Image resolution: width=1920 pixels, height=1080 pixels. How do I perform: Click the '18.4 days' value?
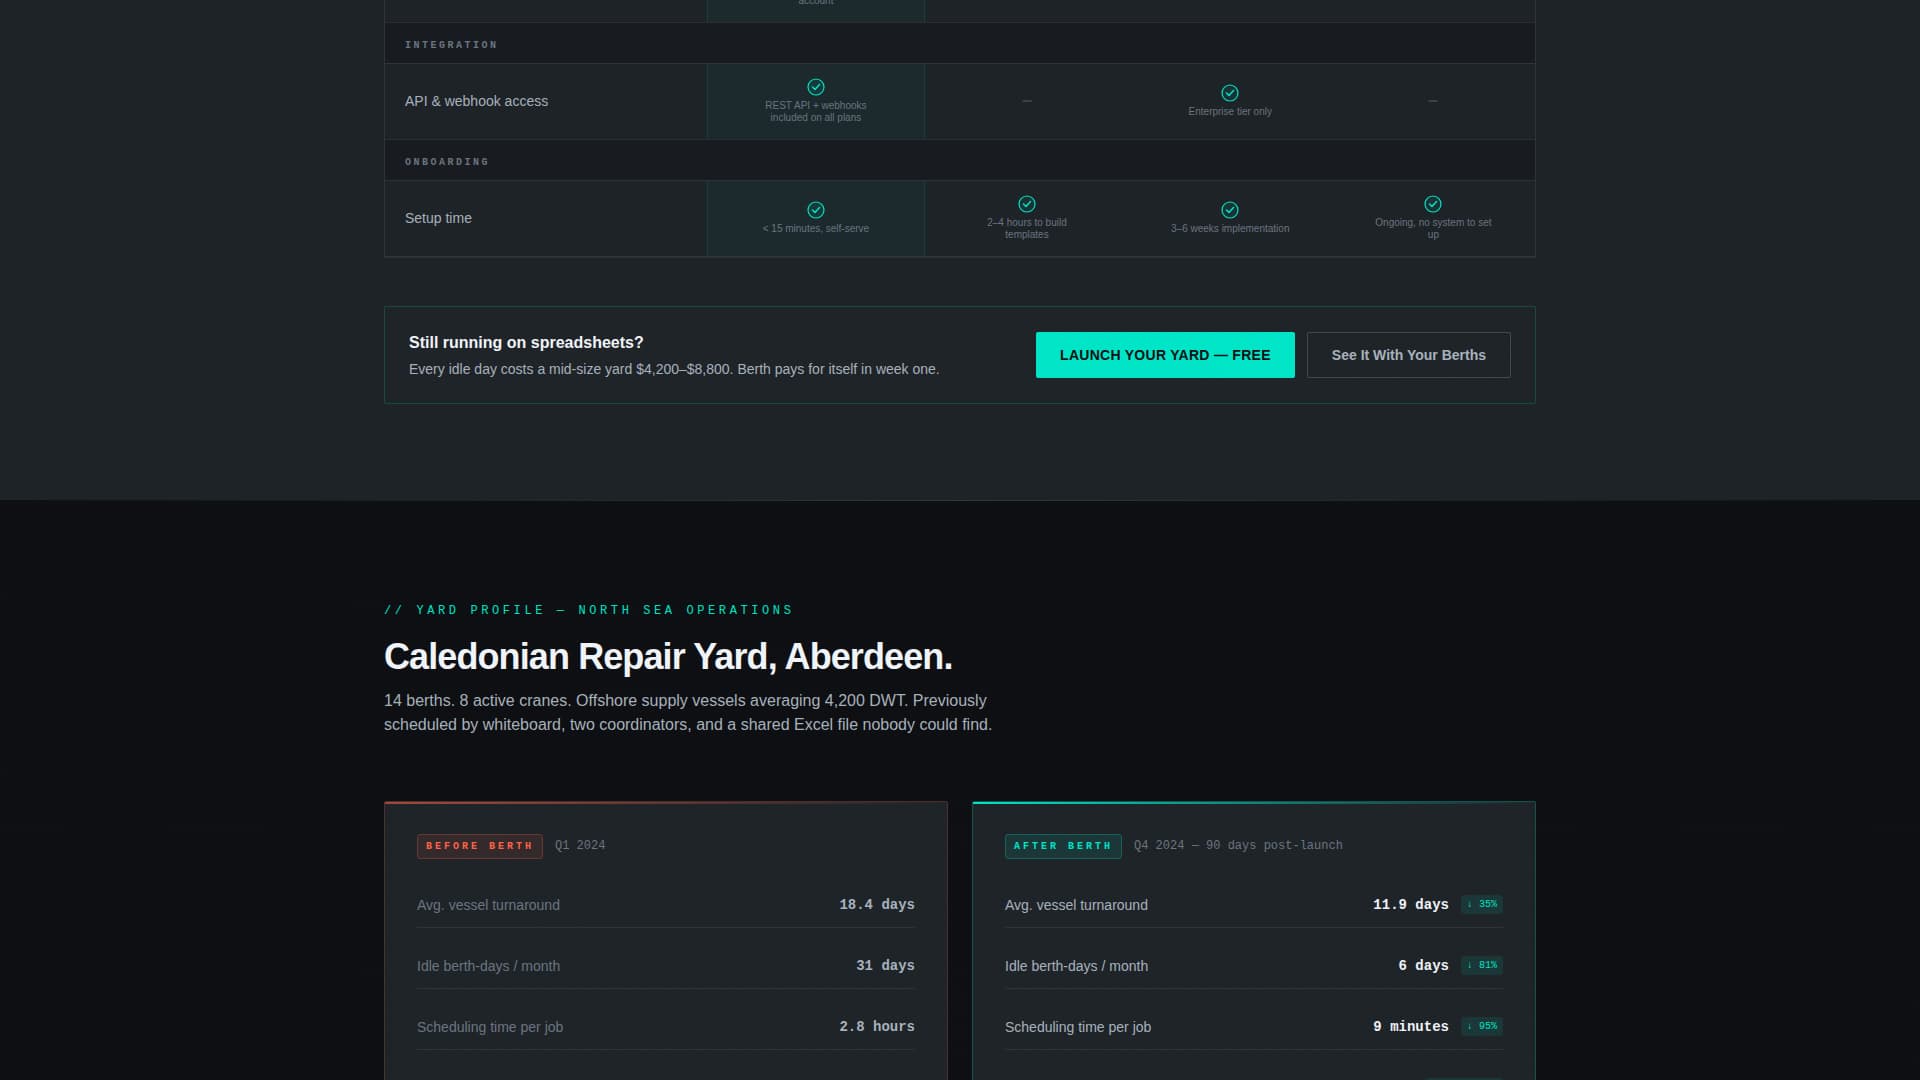(877, 904)
